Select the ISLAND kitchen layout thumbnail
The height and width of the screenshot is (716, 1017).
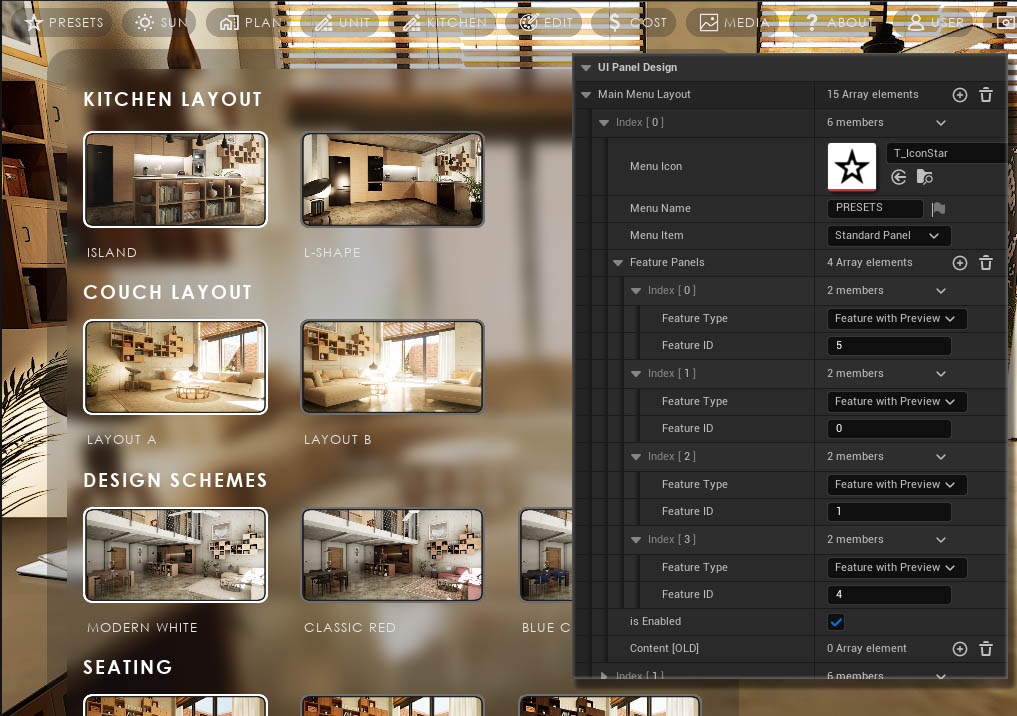pyautogui.click(x=175, y=180)
